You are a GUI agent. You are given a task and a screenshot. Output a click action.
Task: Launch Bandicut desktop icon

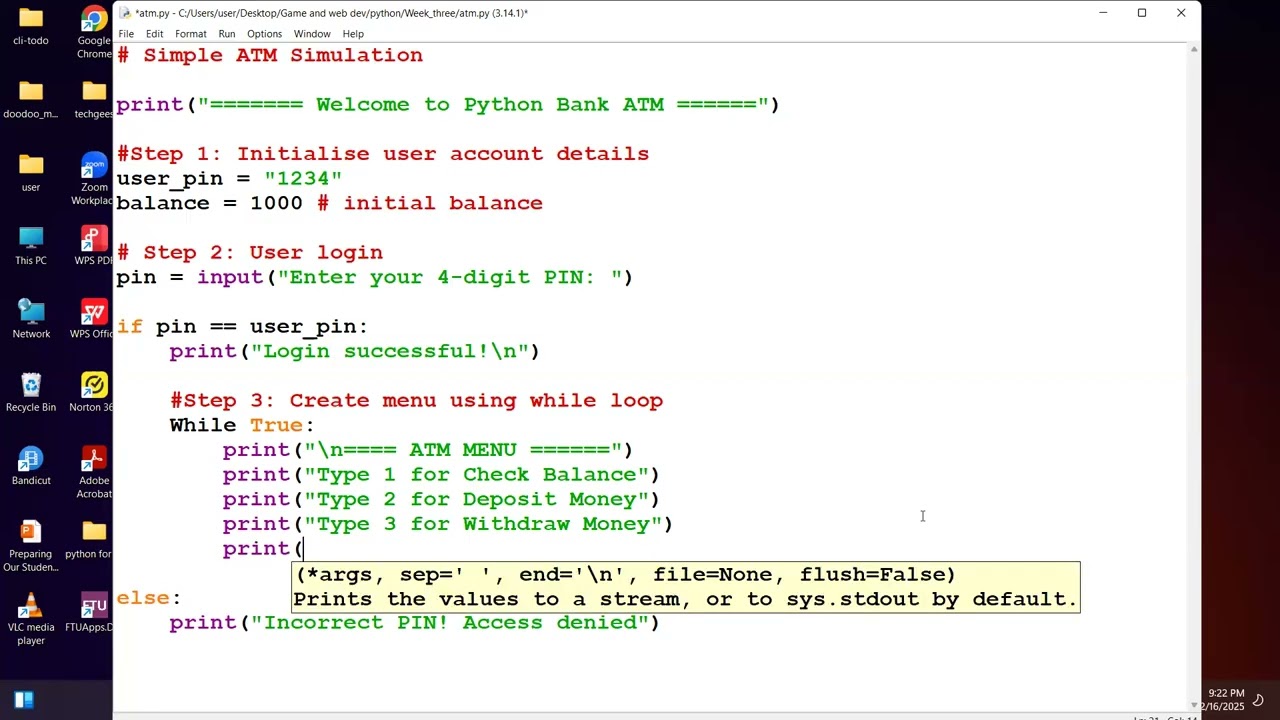pyautogui.click(x=31, y=466)
